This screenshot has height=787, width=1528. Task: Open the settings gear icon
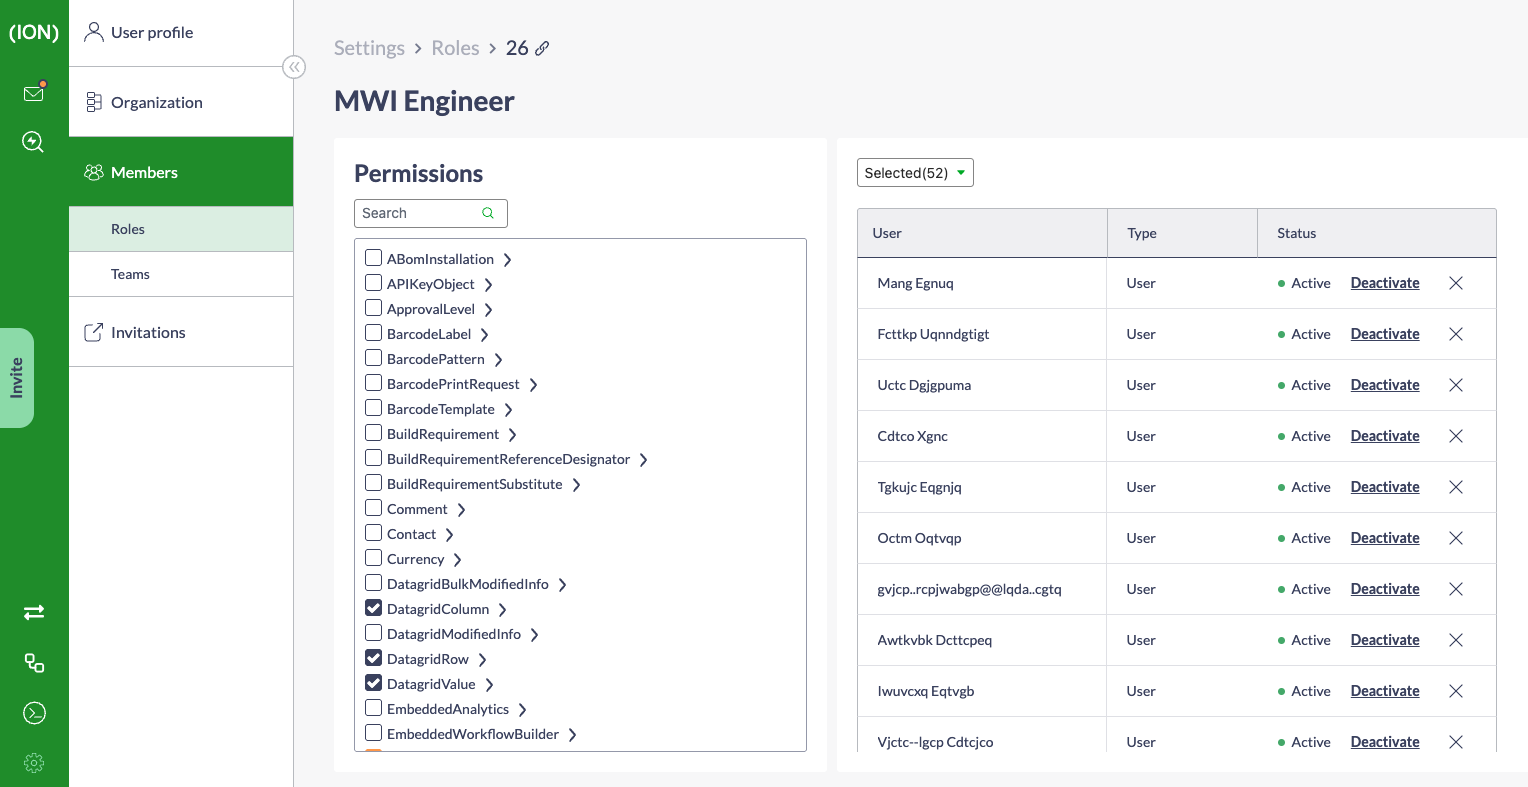point(34,763)
